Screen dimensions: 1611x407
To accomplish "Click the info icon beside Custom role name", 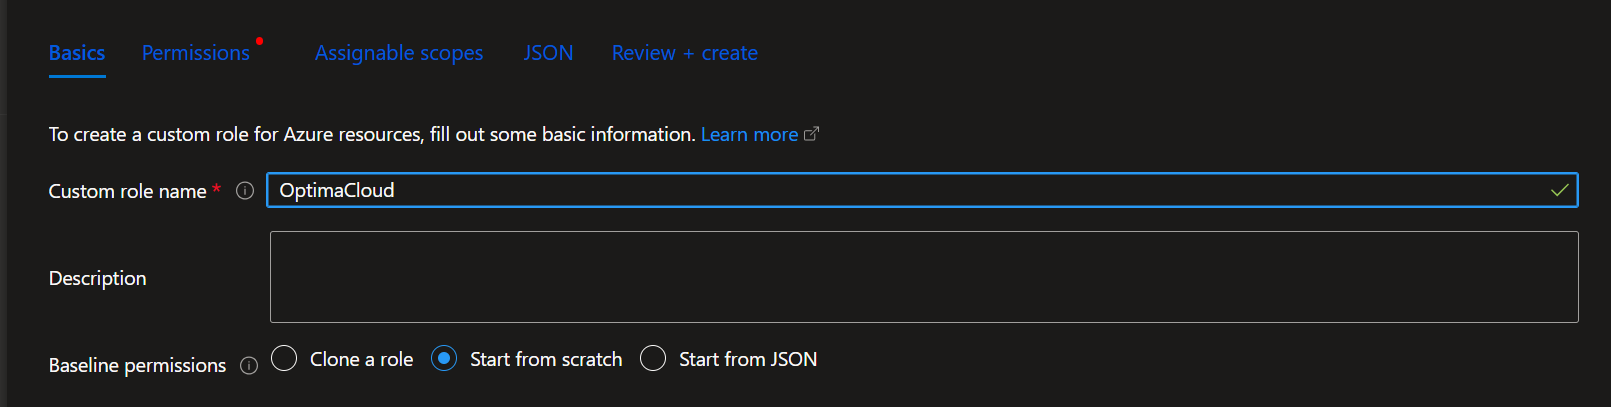I will [245, 191].
